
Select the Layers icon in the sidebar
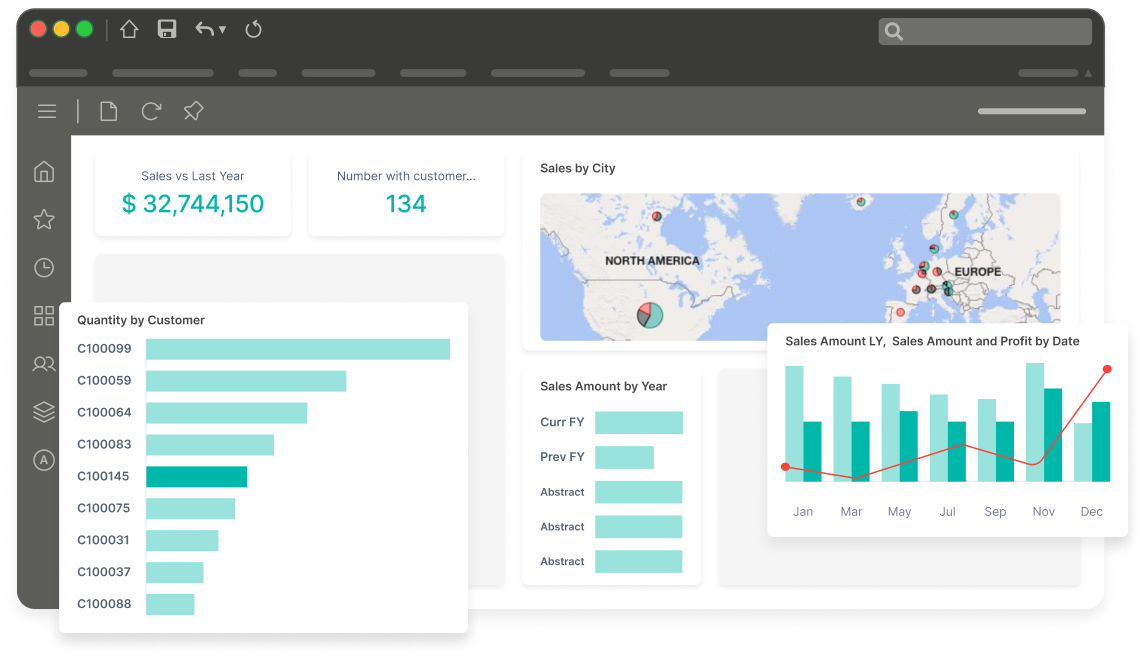tap(44, 412)
